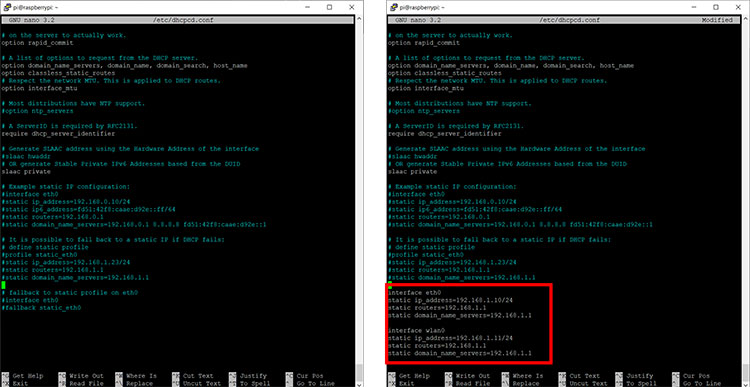The image size is (750, 387).
Task: Click 'require dhcp_server_identifier' line in left window
Action: pyautogui.click(x=58, y=133)
